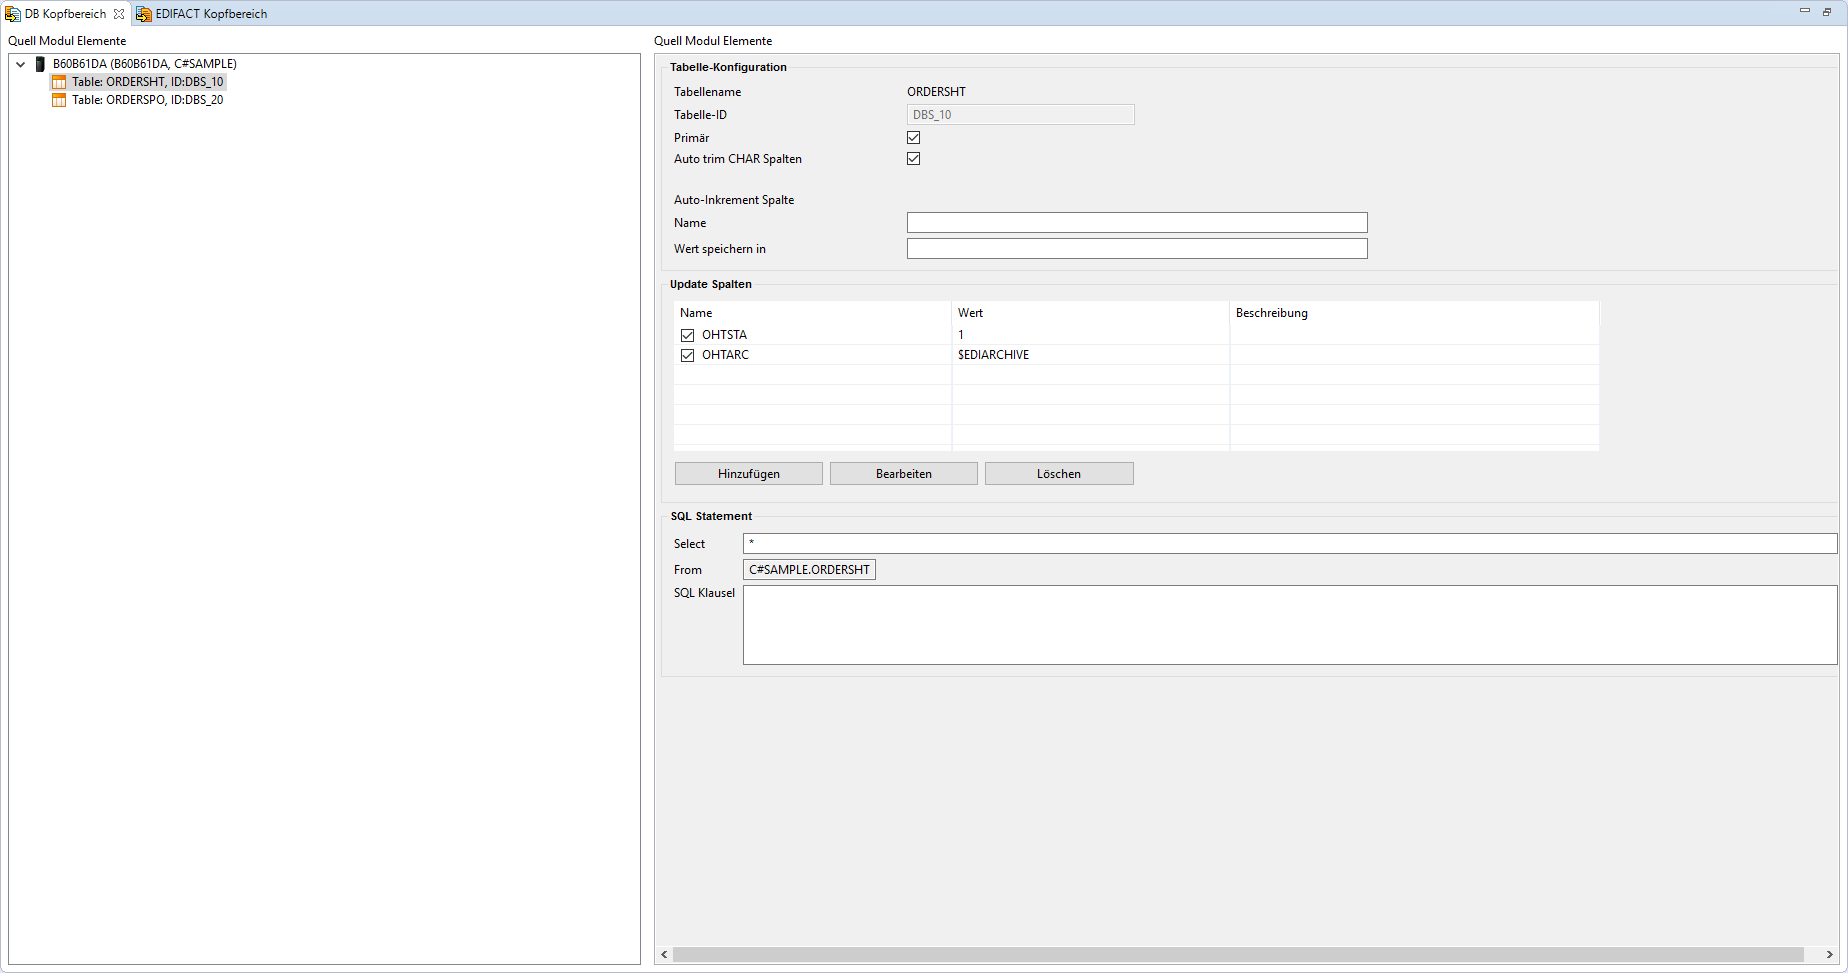Disable Auto trim CHAR Spalten
Viewport: 1848px width, 973px height.
coord(913,159)
